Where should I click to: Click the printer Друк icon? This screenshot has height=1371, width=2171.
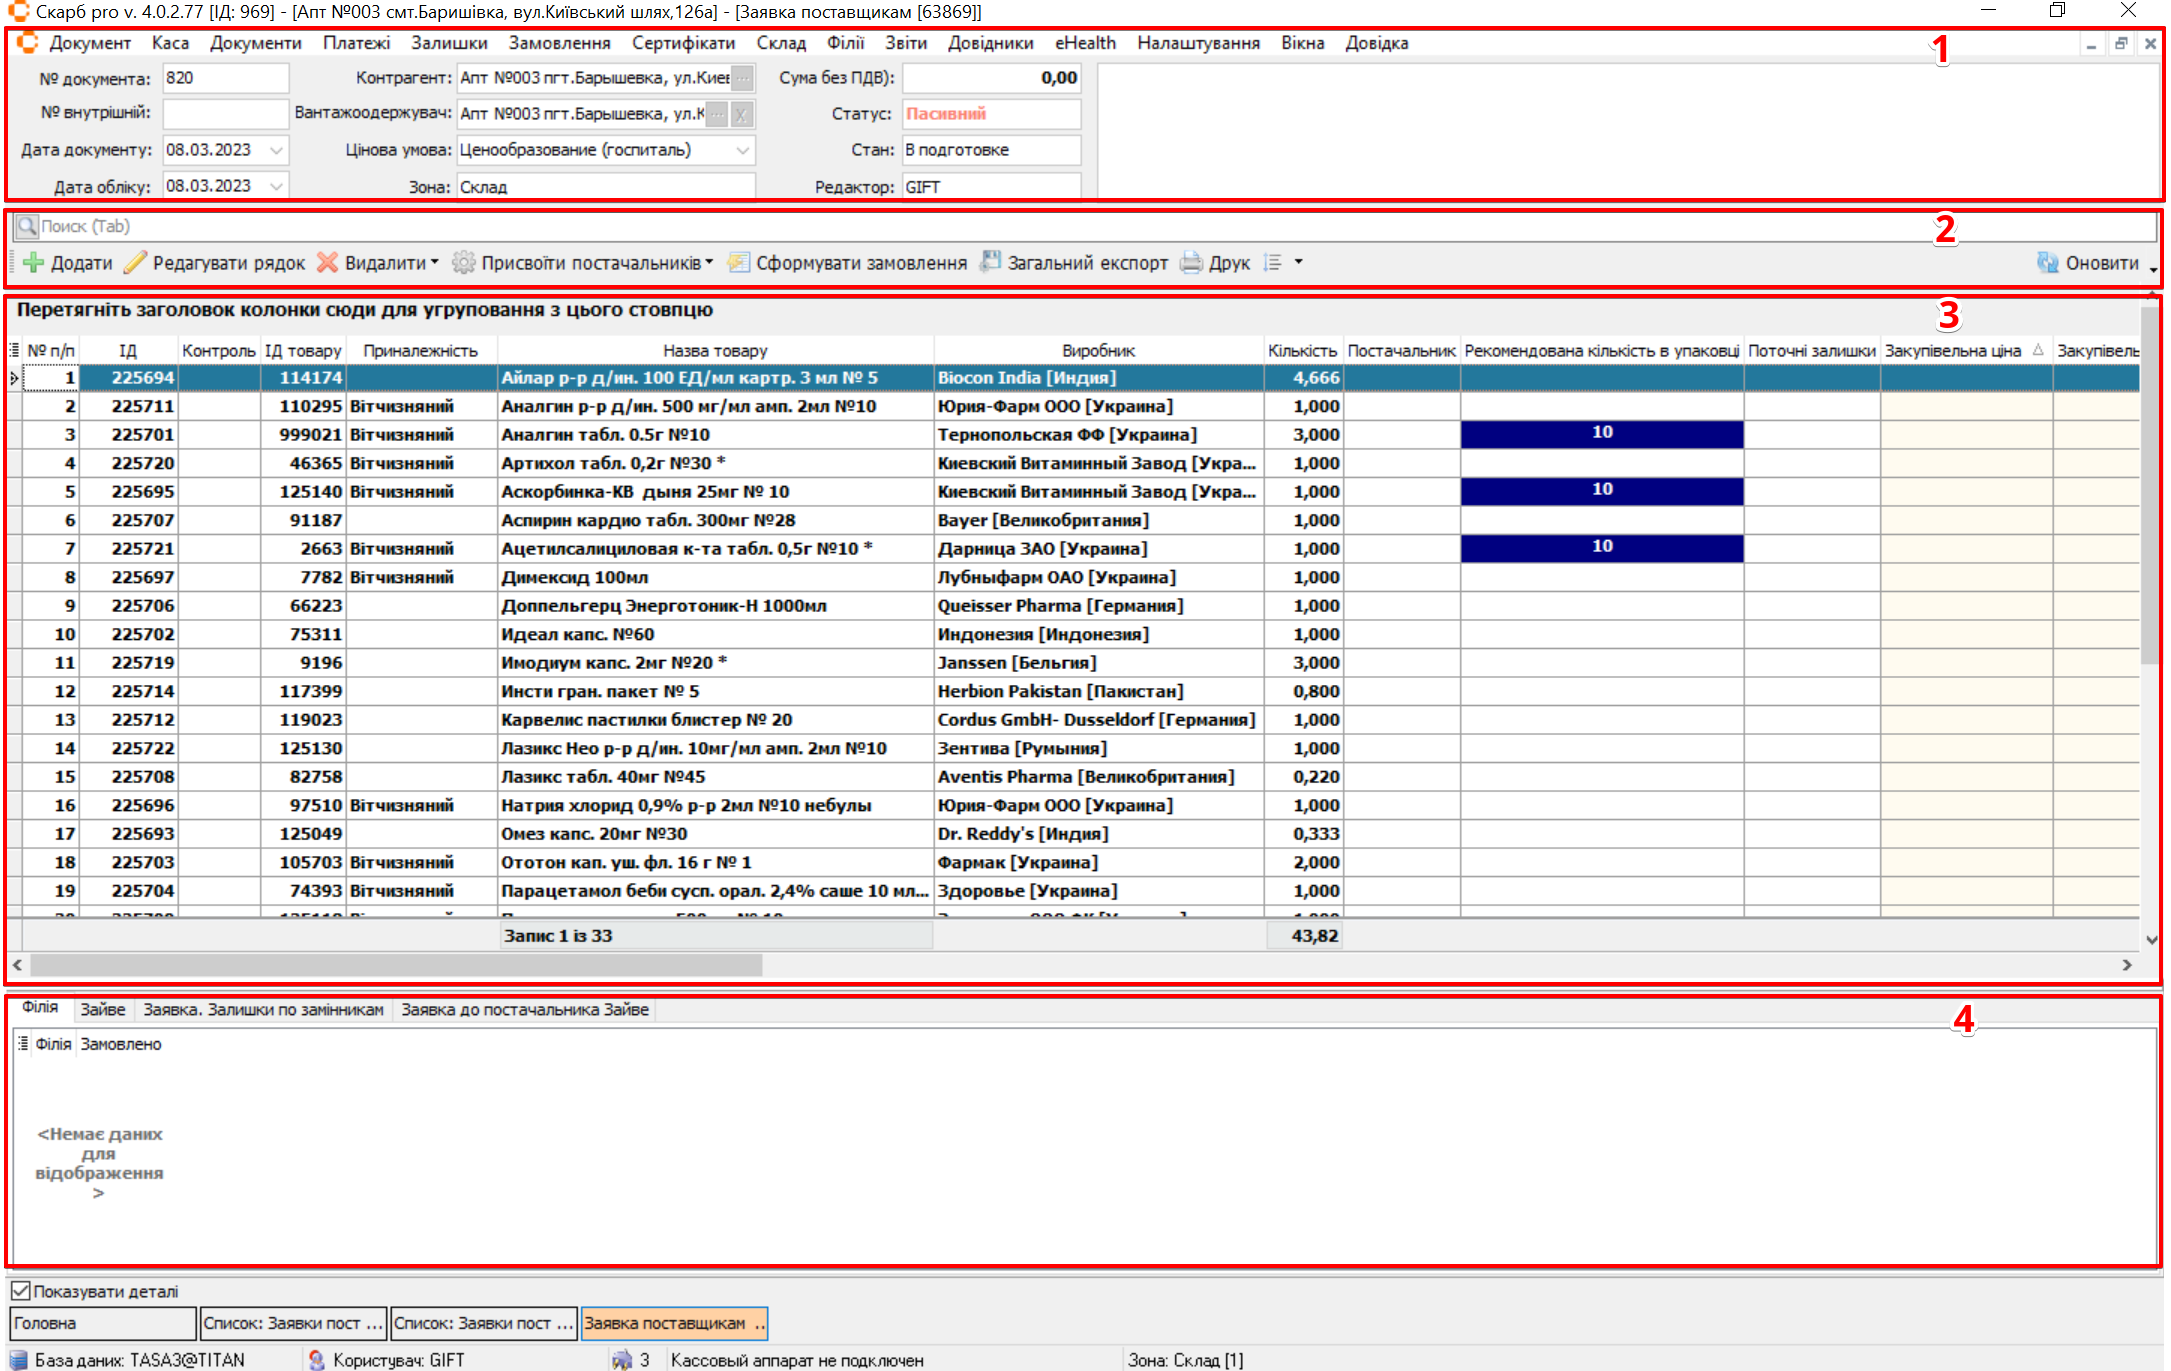[1191, 263]
